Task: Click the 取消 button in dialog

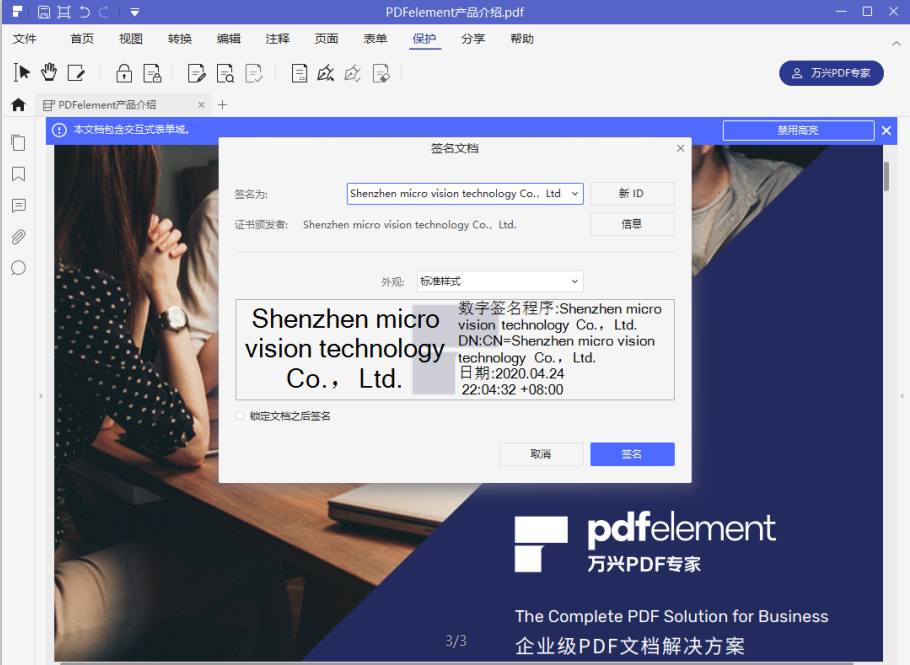Action: point(541,454)
